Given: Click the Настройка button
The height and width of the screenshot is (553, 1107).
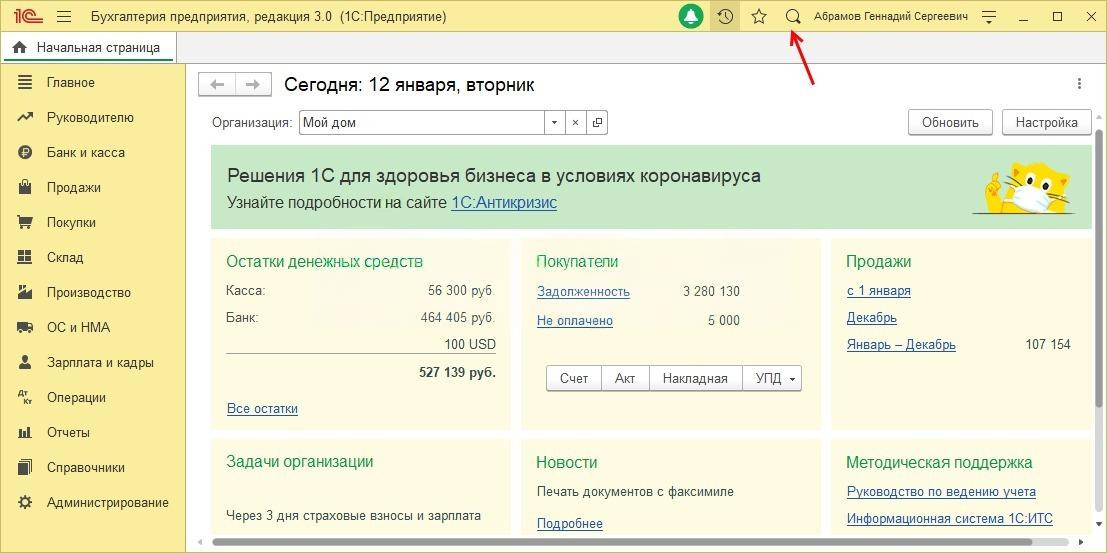Looking at the screenshot, I should [x=1046, y=122].
